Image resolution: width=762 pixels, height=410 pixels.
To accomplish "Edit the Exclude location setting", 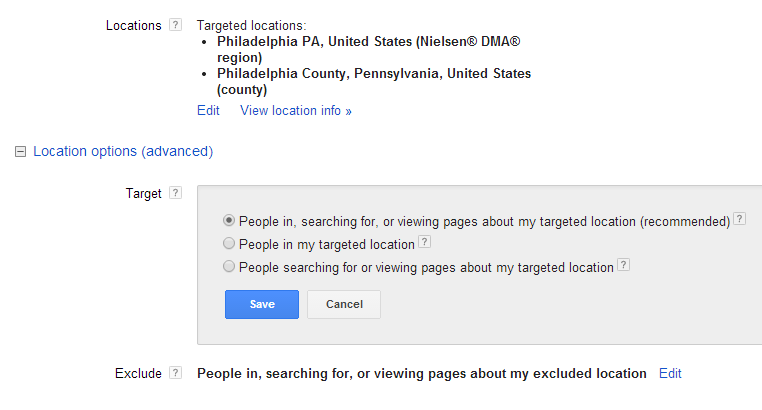I will [x=670, y=373].
